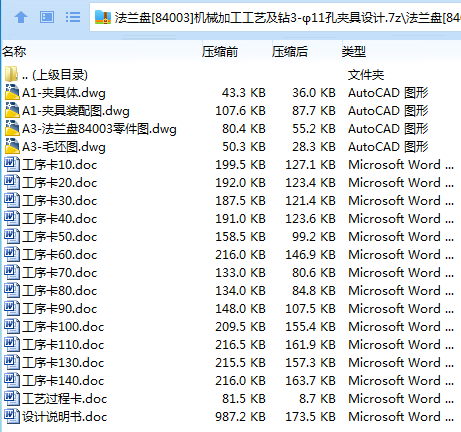
Task: Click the Word icon of 工序卡80.doc
Action: click(12, 290)
